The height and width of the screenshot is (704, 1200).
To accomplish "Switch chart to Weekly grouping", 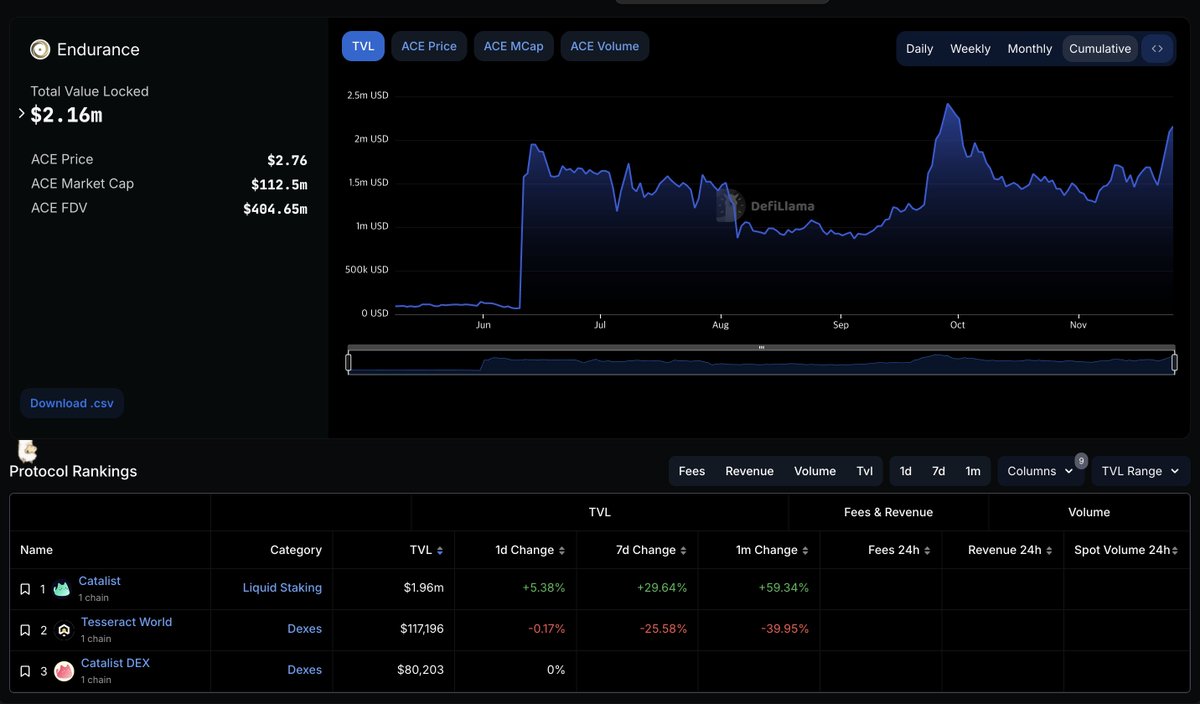I will 970,48.
